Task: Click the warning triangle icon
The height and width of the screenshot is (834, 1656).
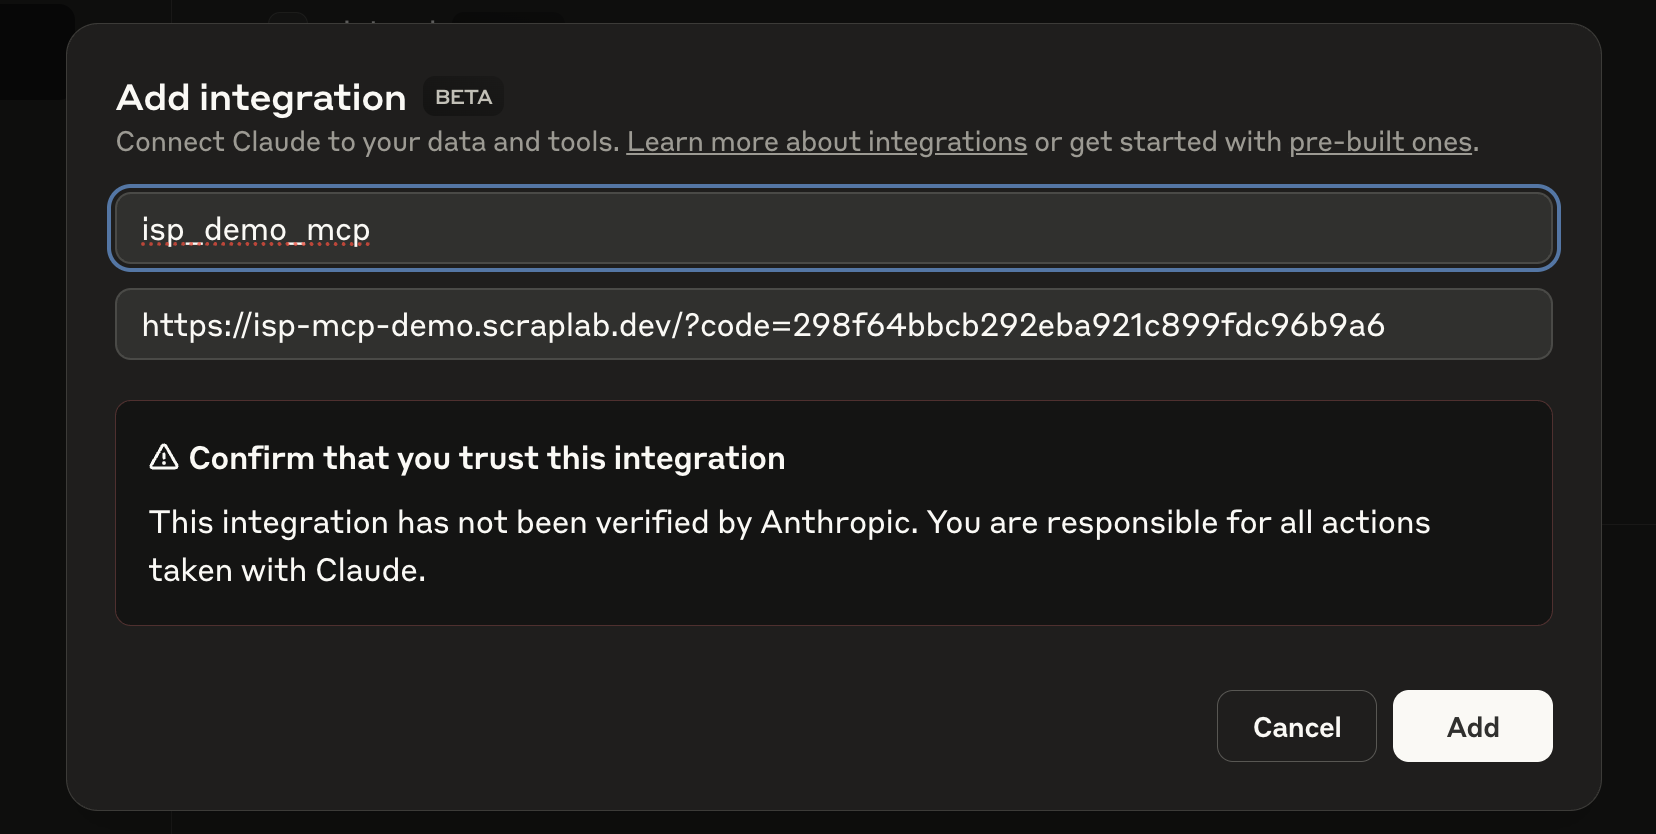Action: click(x=162, y=458)
